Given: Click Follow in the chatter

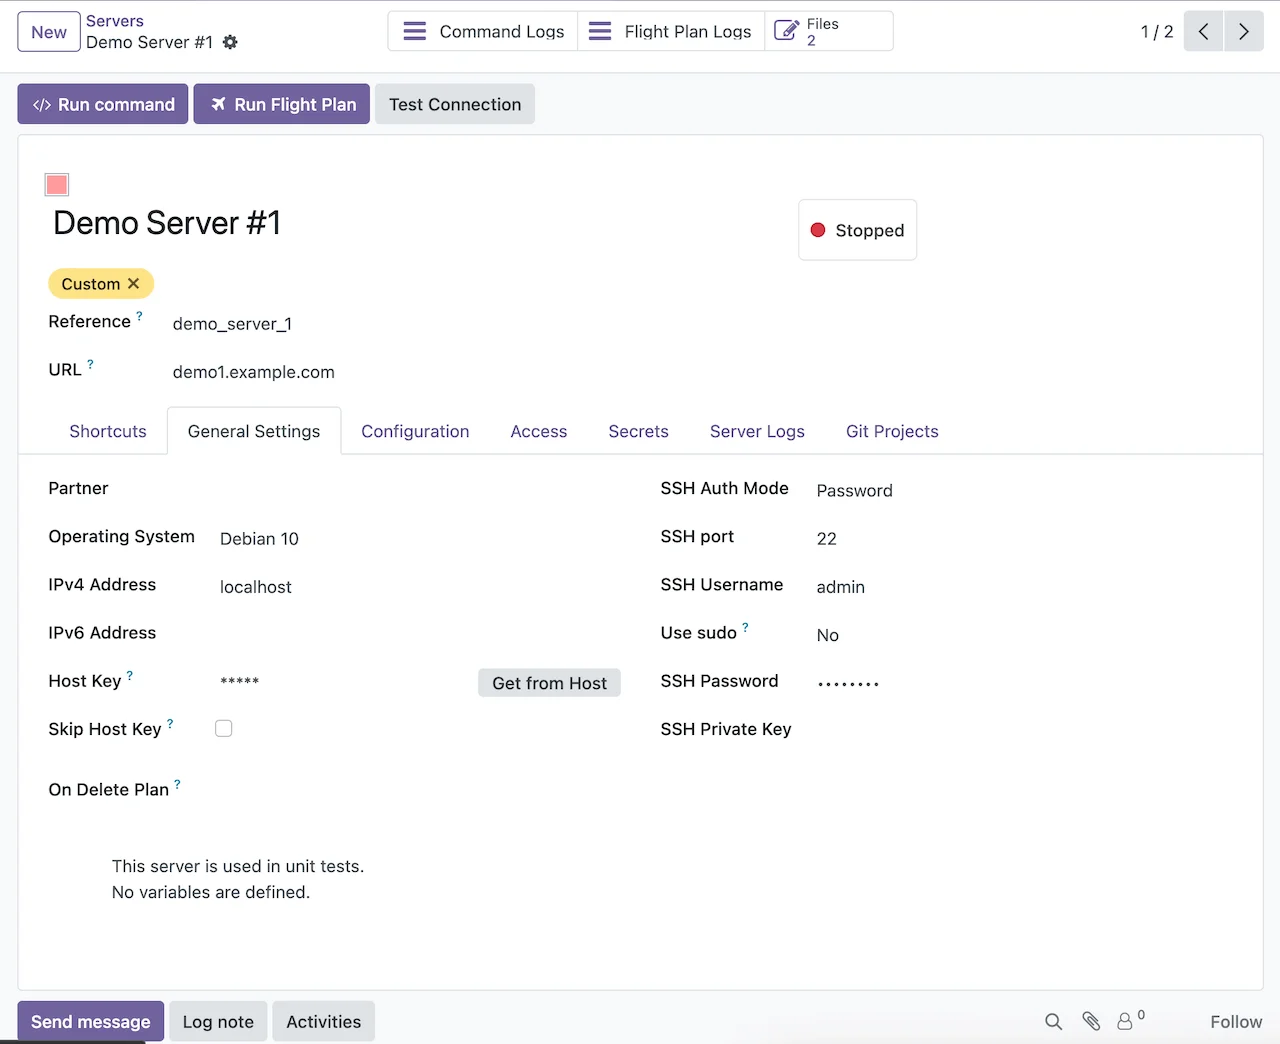Looking at the screenshot, I should point(1236,1021).
